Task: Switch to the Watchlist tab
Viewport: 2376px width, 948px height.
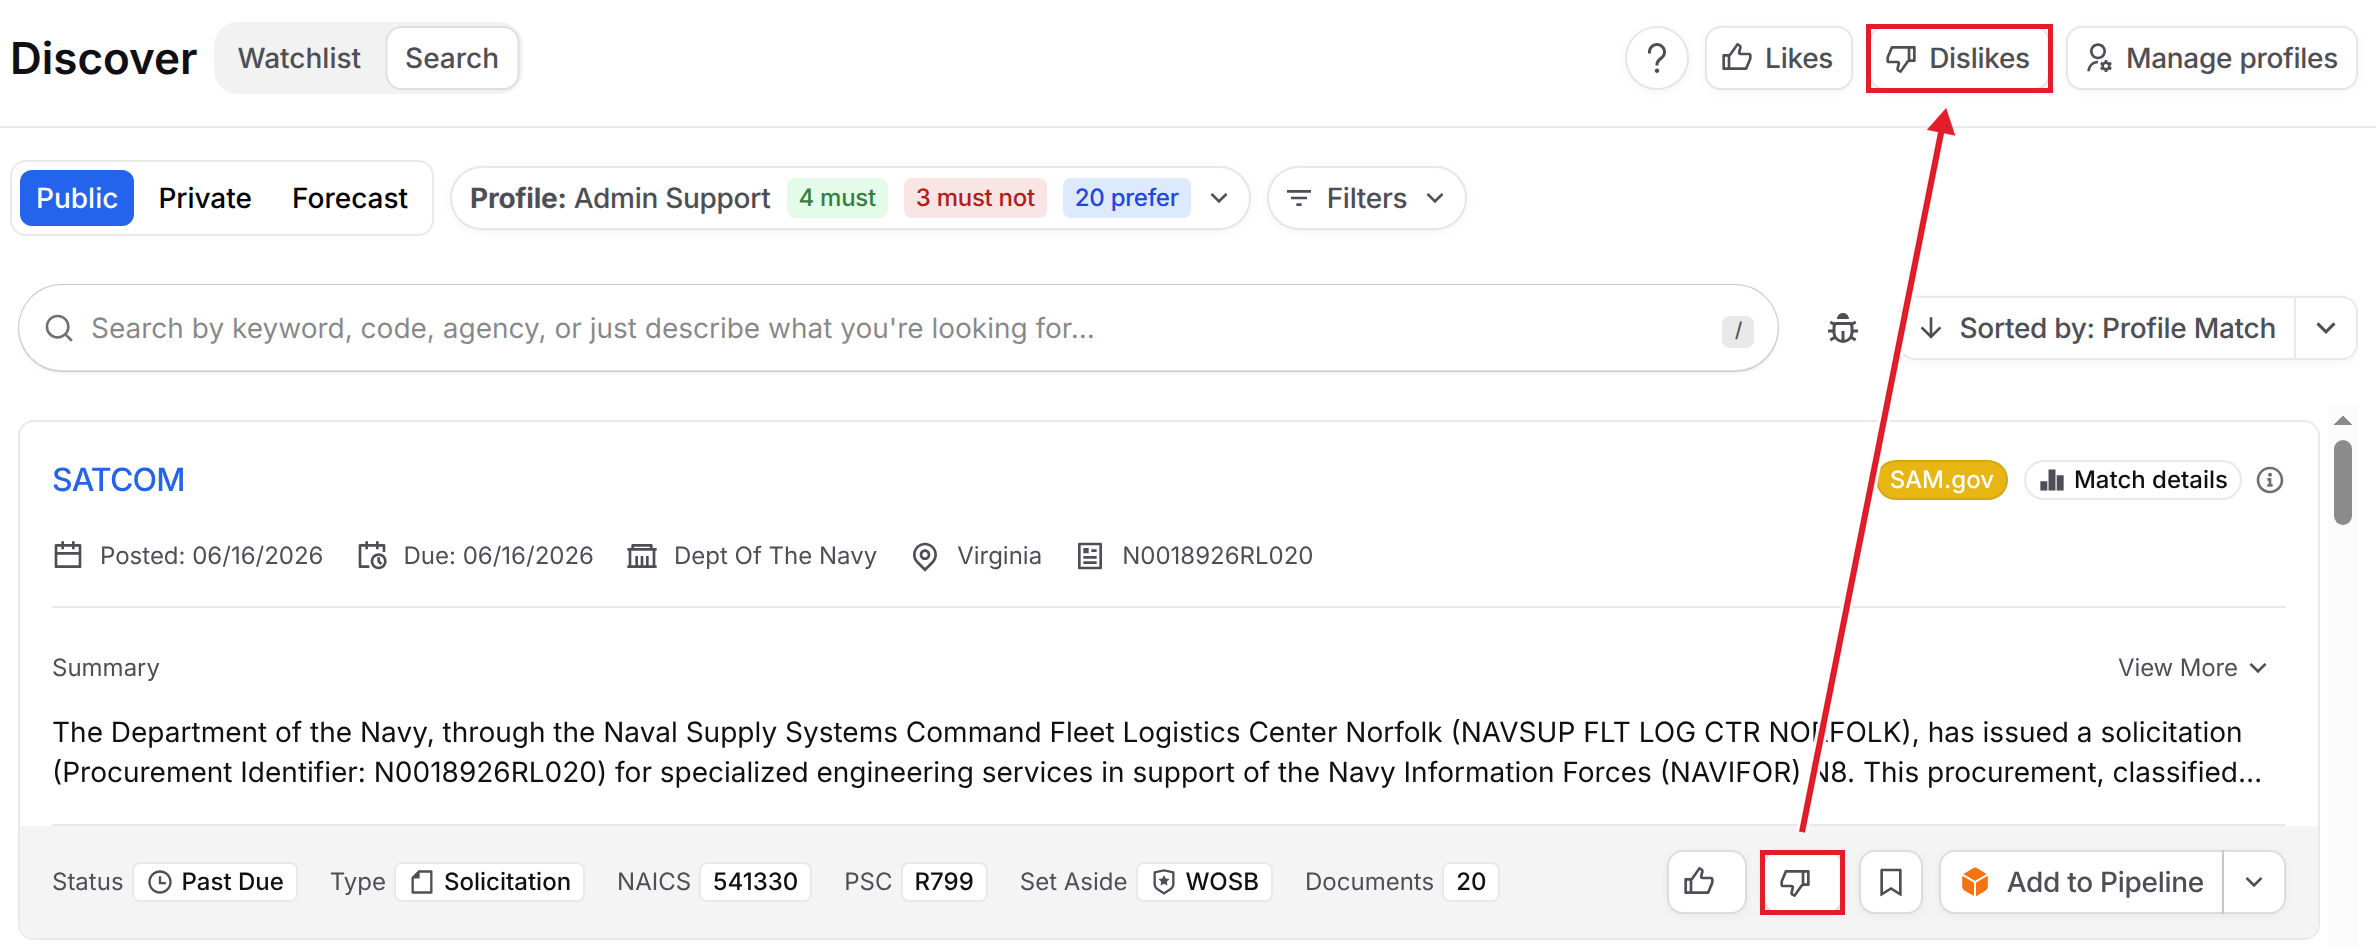Action: (x=299, y=58)
